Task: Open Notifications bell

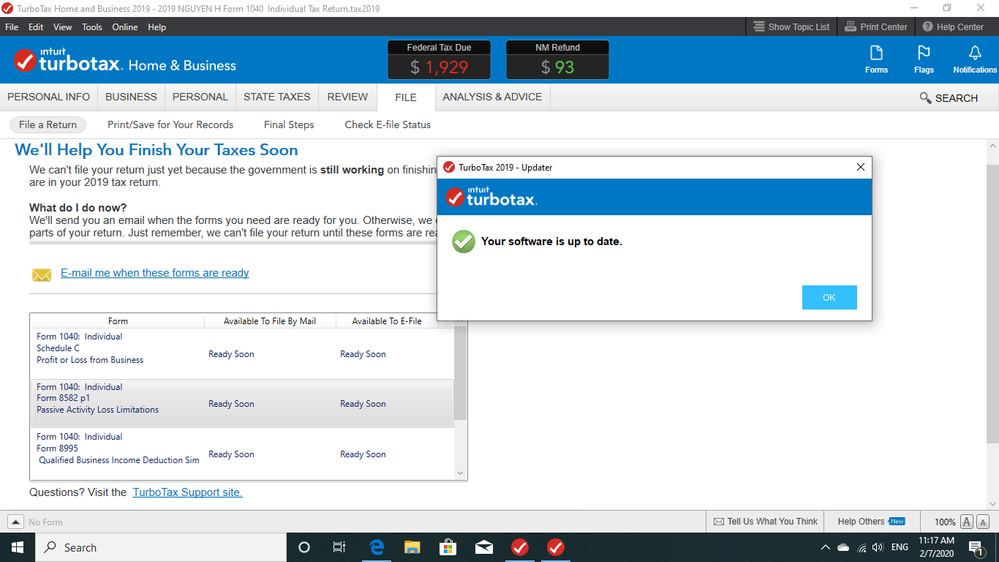Action: (974, 59)
